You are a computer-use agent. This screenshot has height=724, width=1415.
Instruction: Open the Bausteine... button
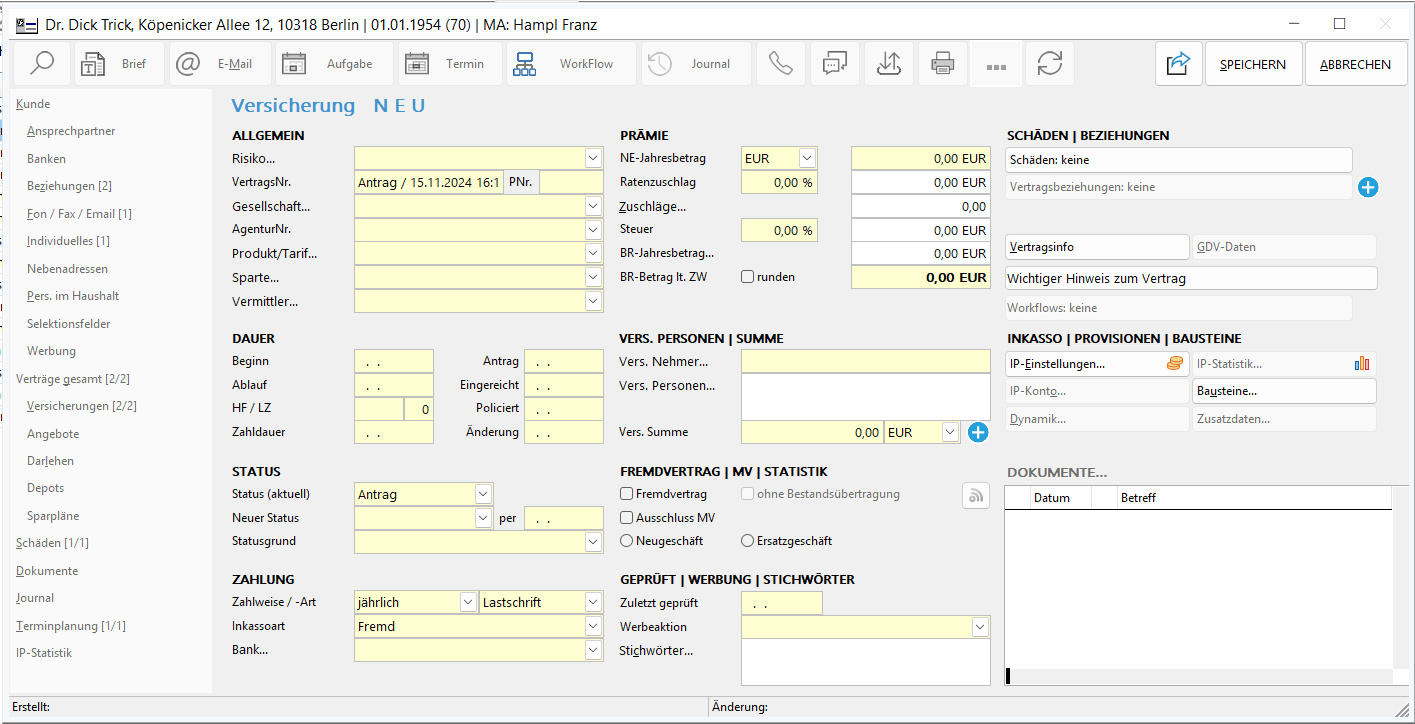(1283, 391)
